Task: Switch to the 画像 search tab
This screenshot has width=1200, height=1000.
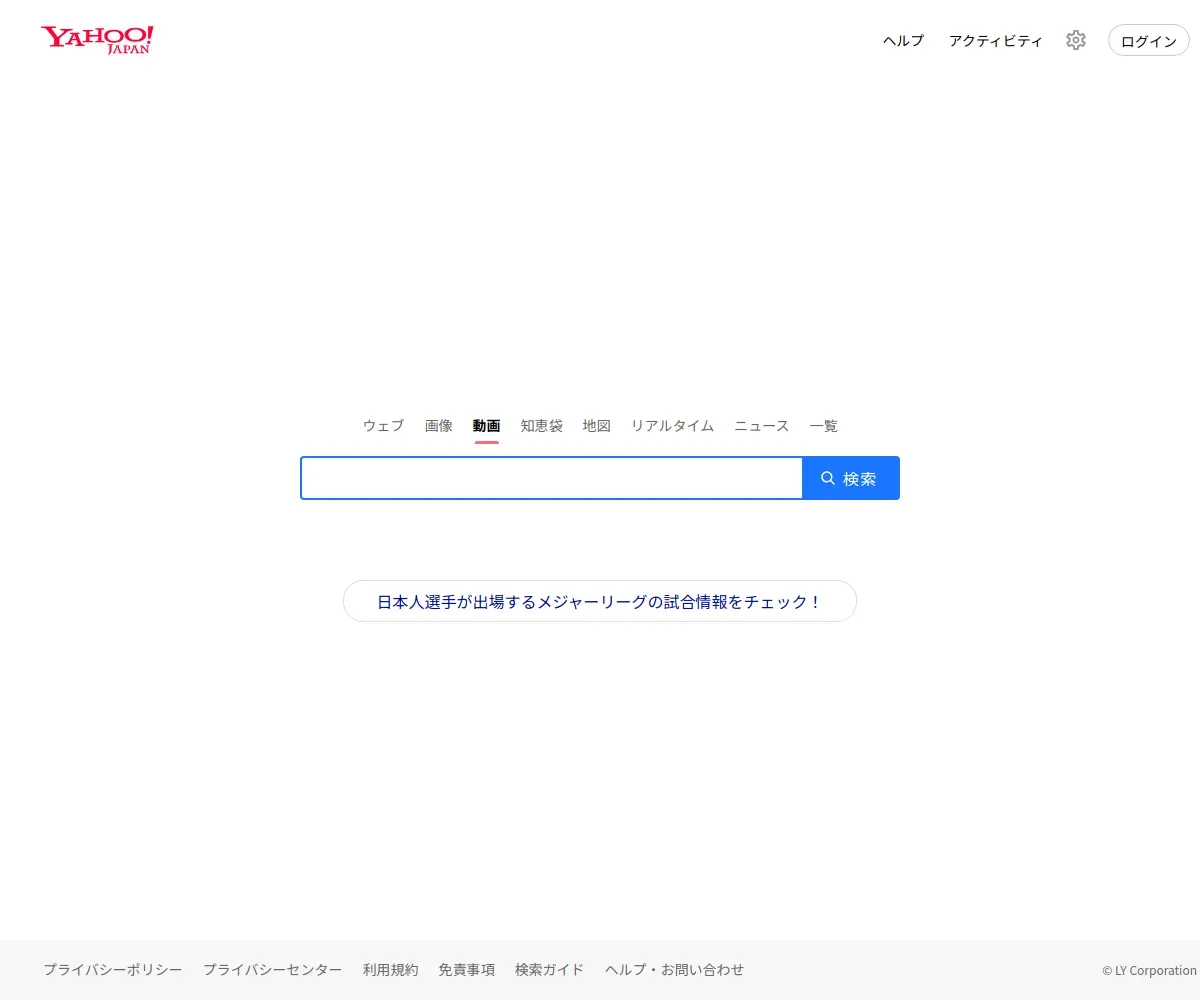Action: click(439, 426)
